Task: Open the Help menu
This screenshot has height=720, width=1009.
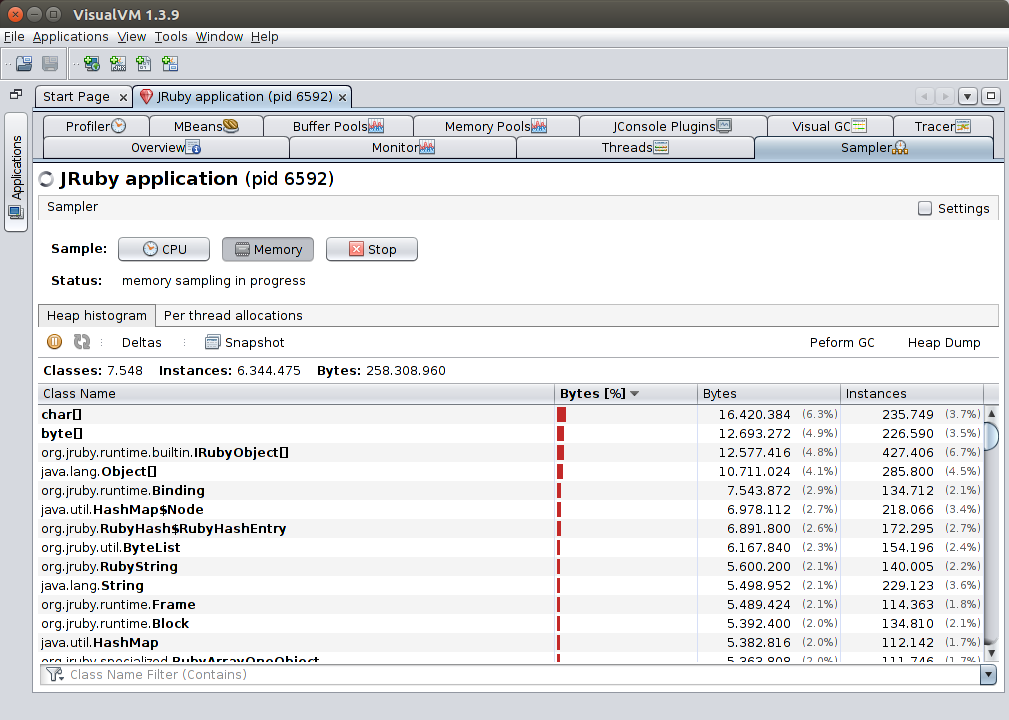Action: click(264, 37)
